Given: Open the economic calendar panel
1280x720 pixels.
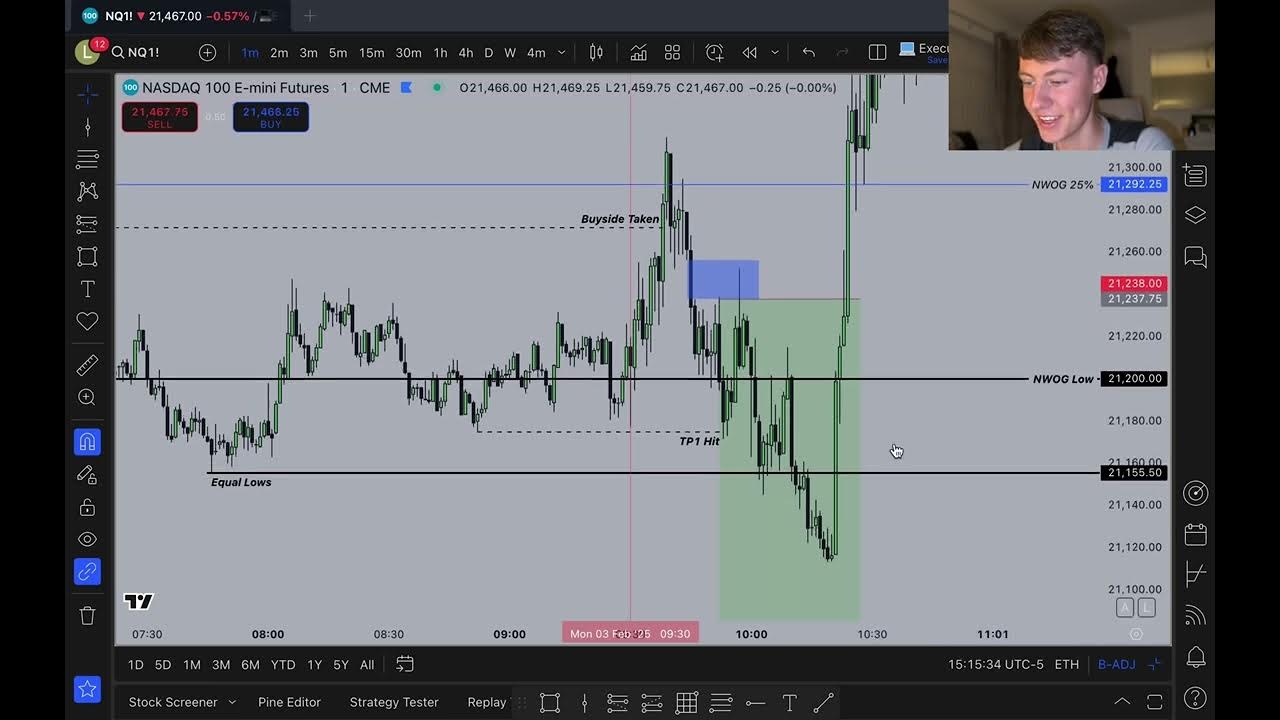Looking at the screenshot, I should pyautogui.click(x=1195, y=534).
